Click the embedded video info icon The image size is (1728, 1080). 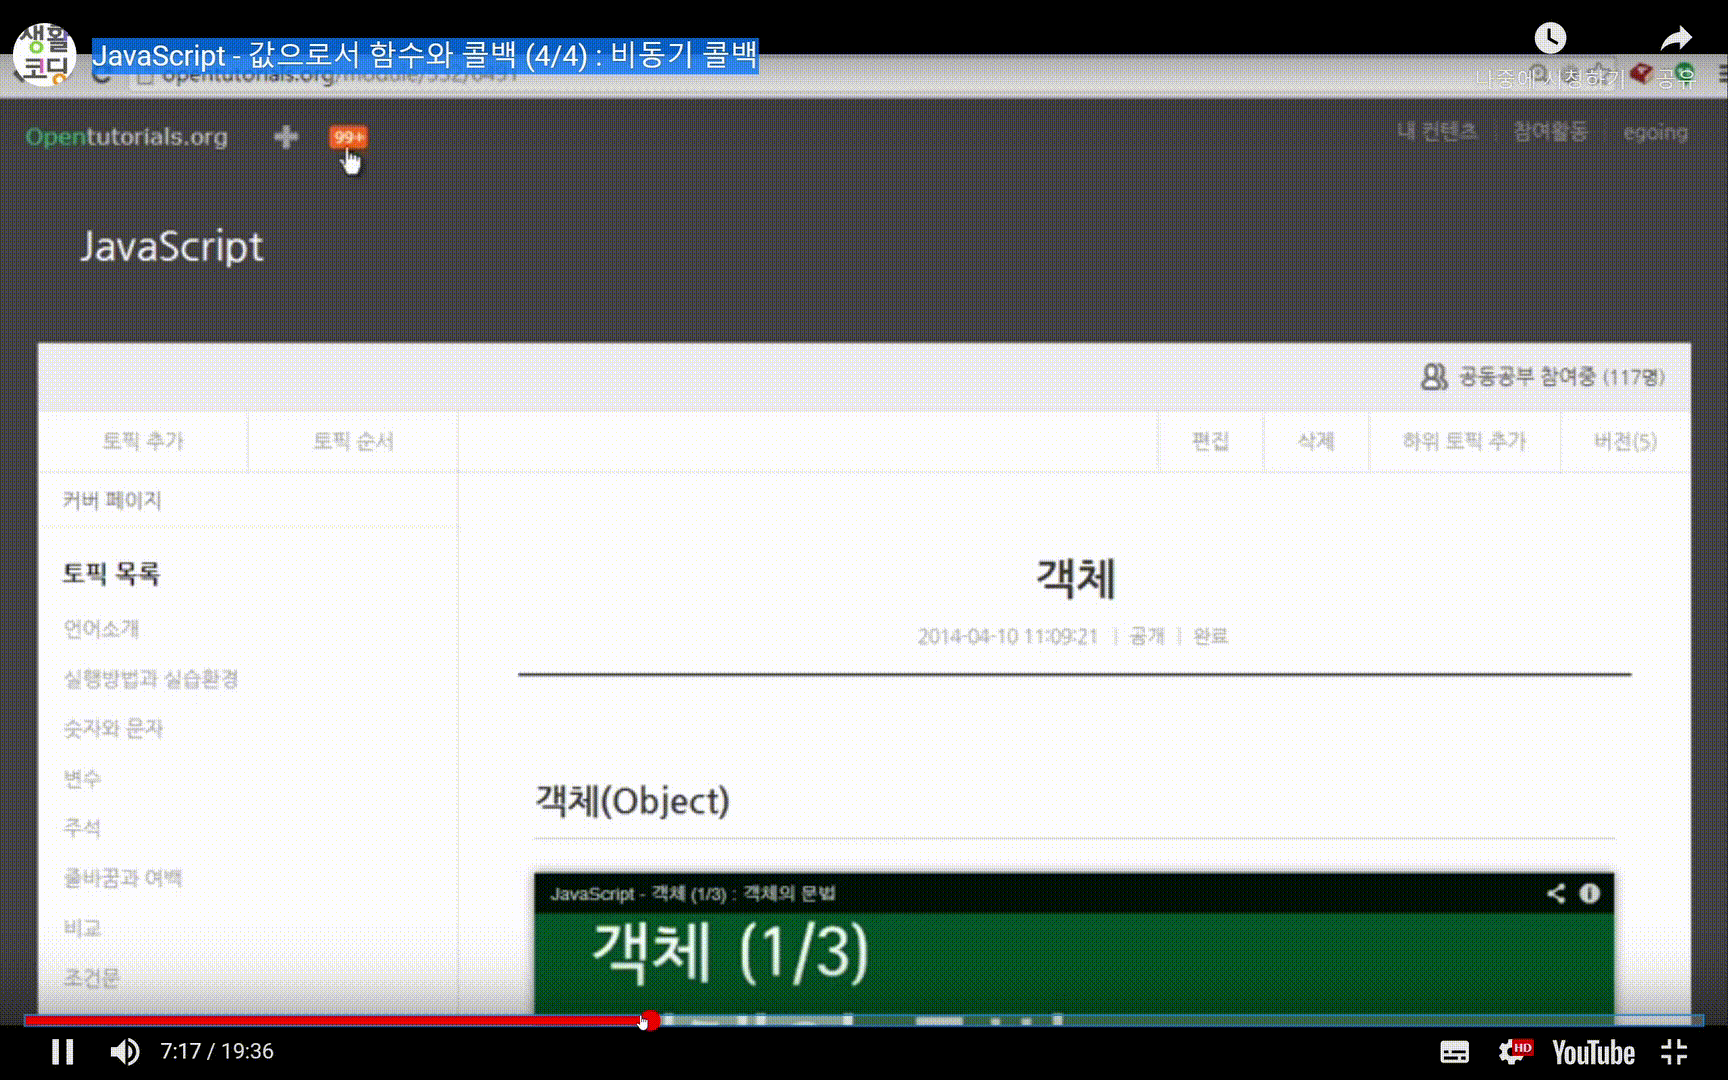(x=1589, y=893)
